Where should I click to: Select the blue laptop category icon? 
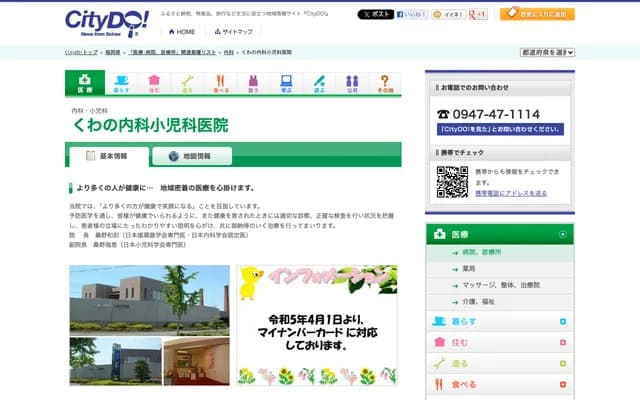[x=286, y=84]
